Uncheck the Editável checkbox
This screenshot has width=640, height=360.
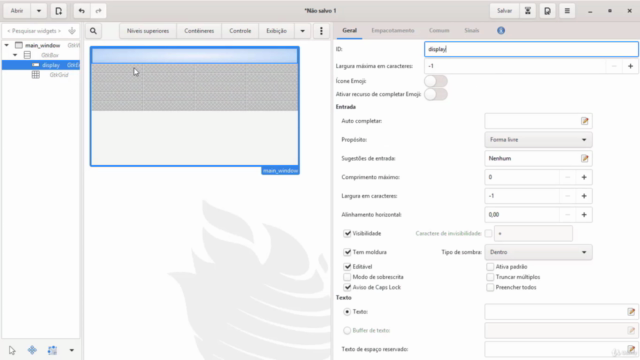[x=347, y=267]
